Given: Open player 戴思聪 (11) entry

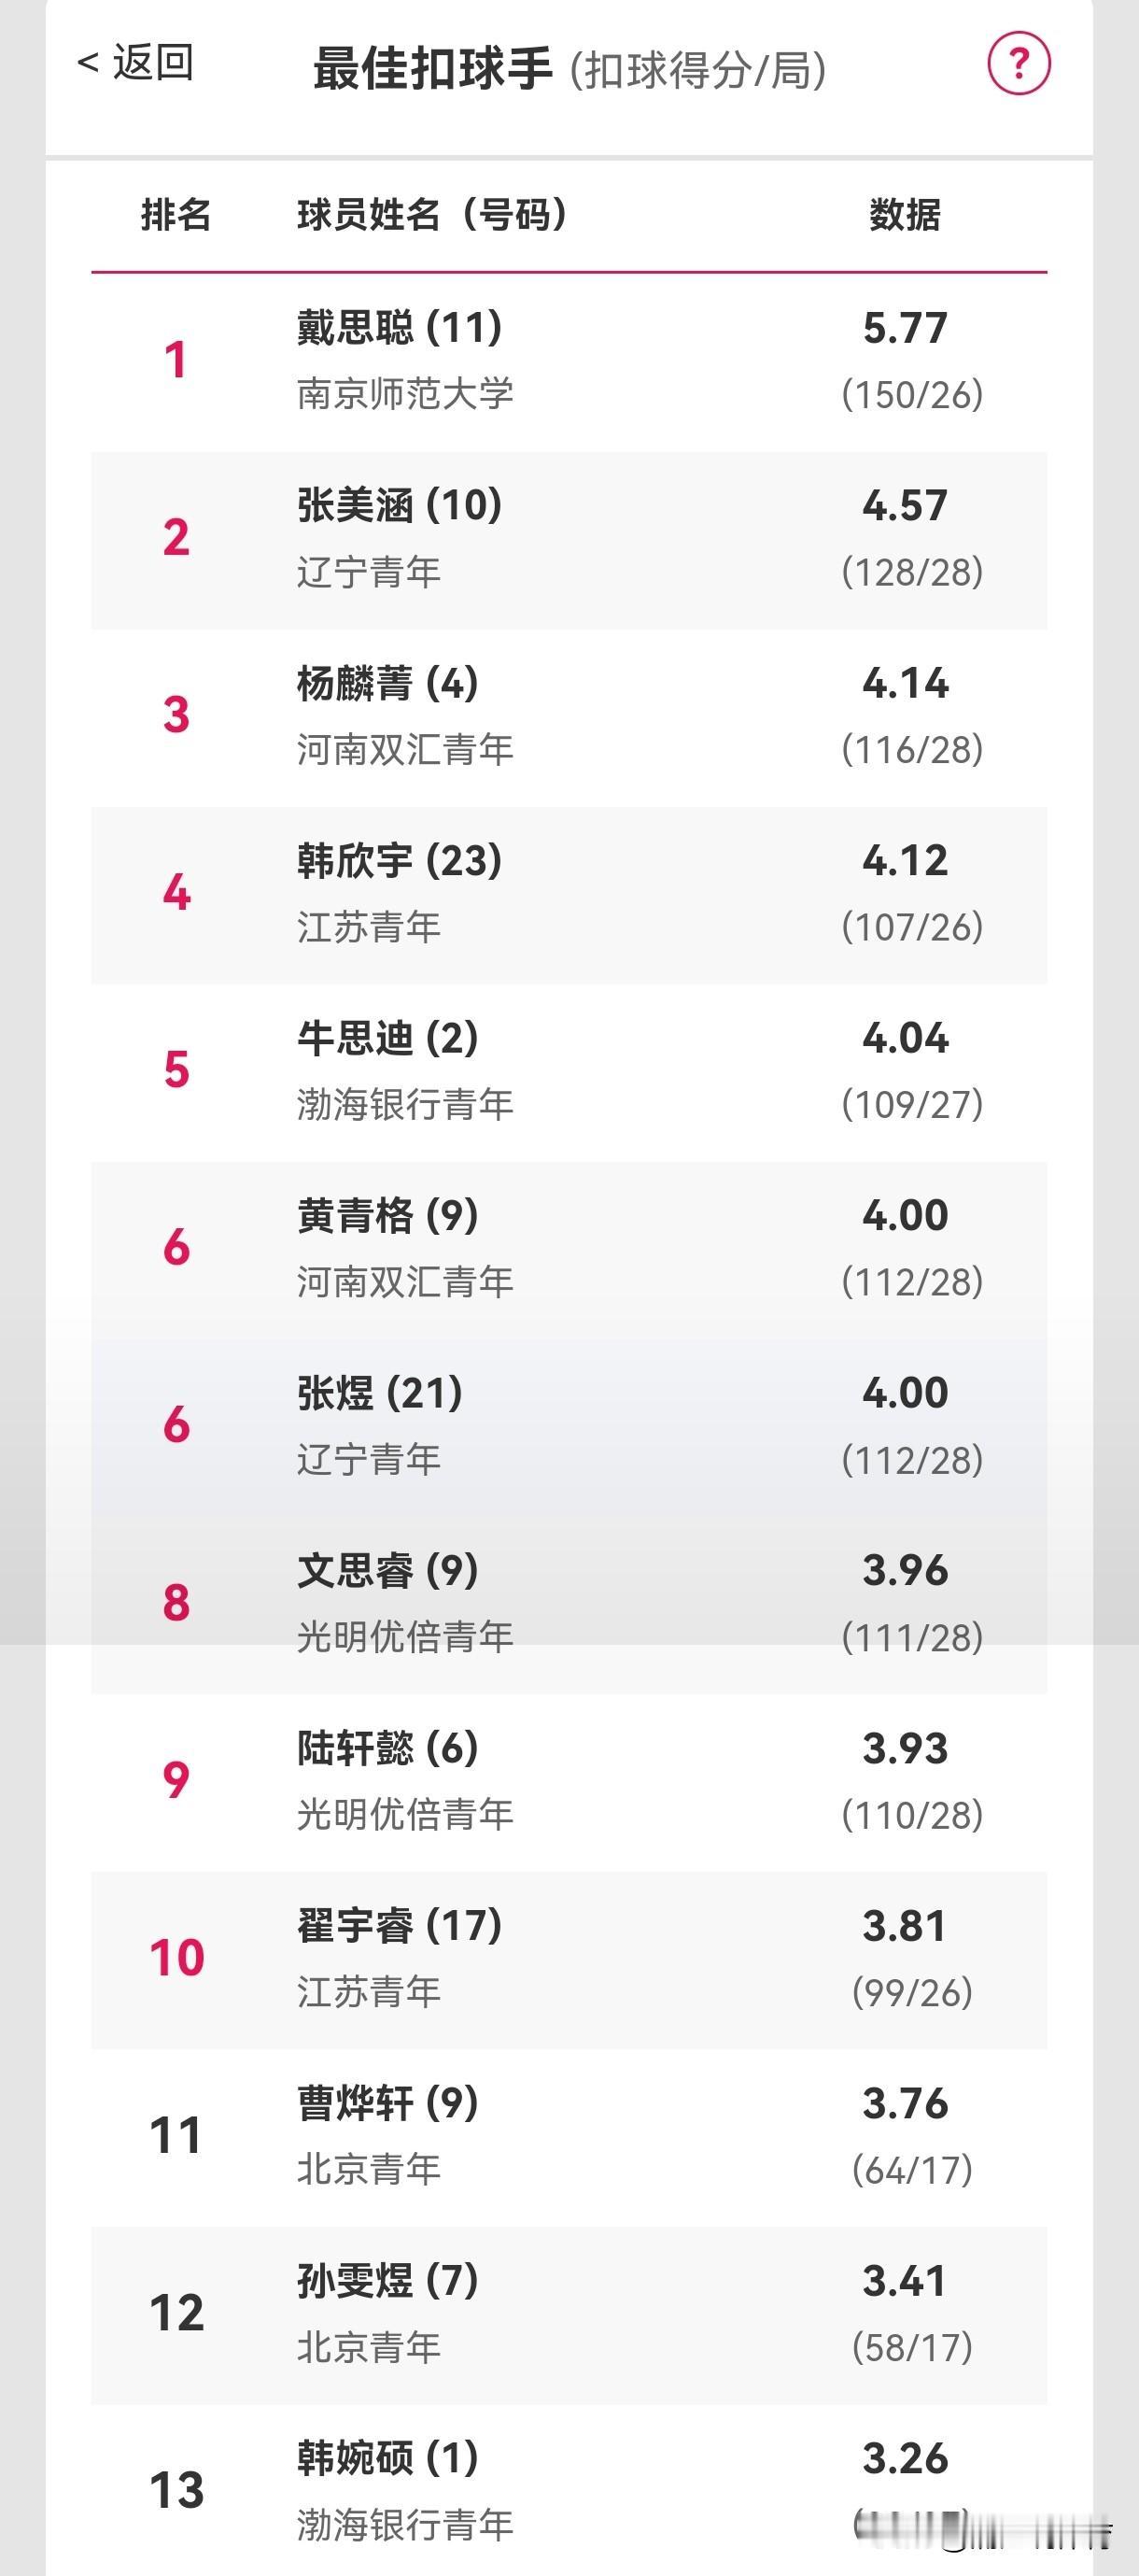Looking at the screenshot, I should click(x=569, y=362).
